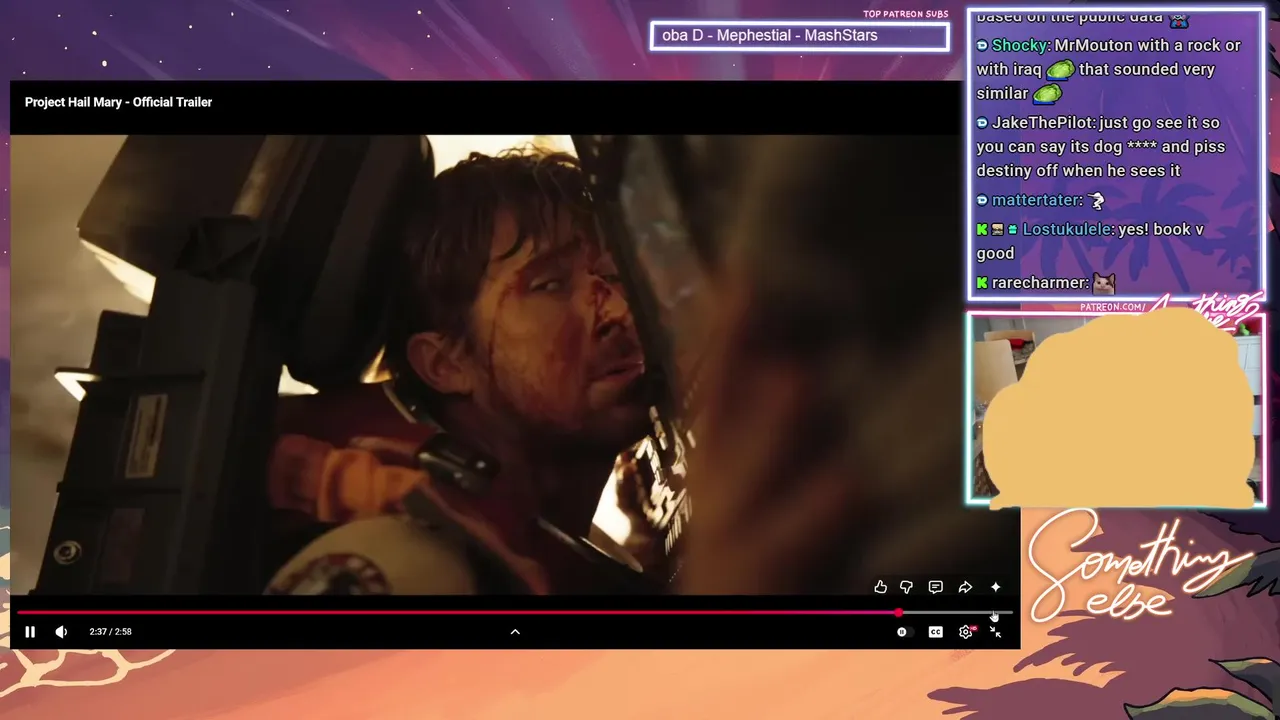
Task: Click mattertater's username in chat
Action: [x=1035, y=200]
